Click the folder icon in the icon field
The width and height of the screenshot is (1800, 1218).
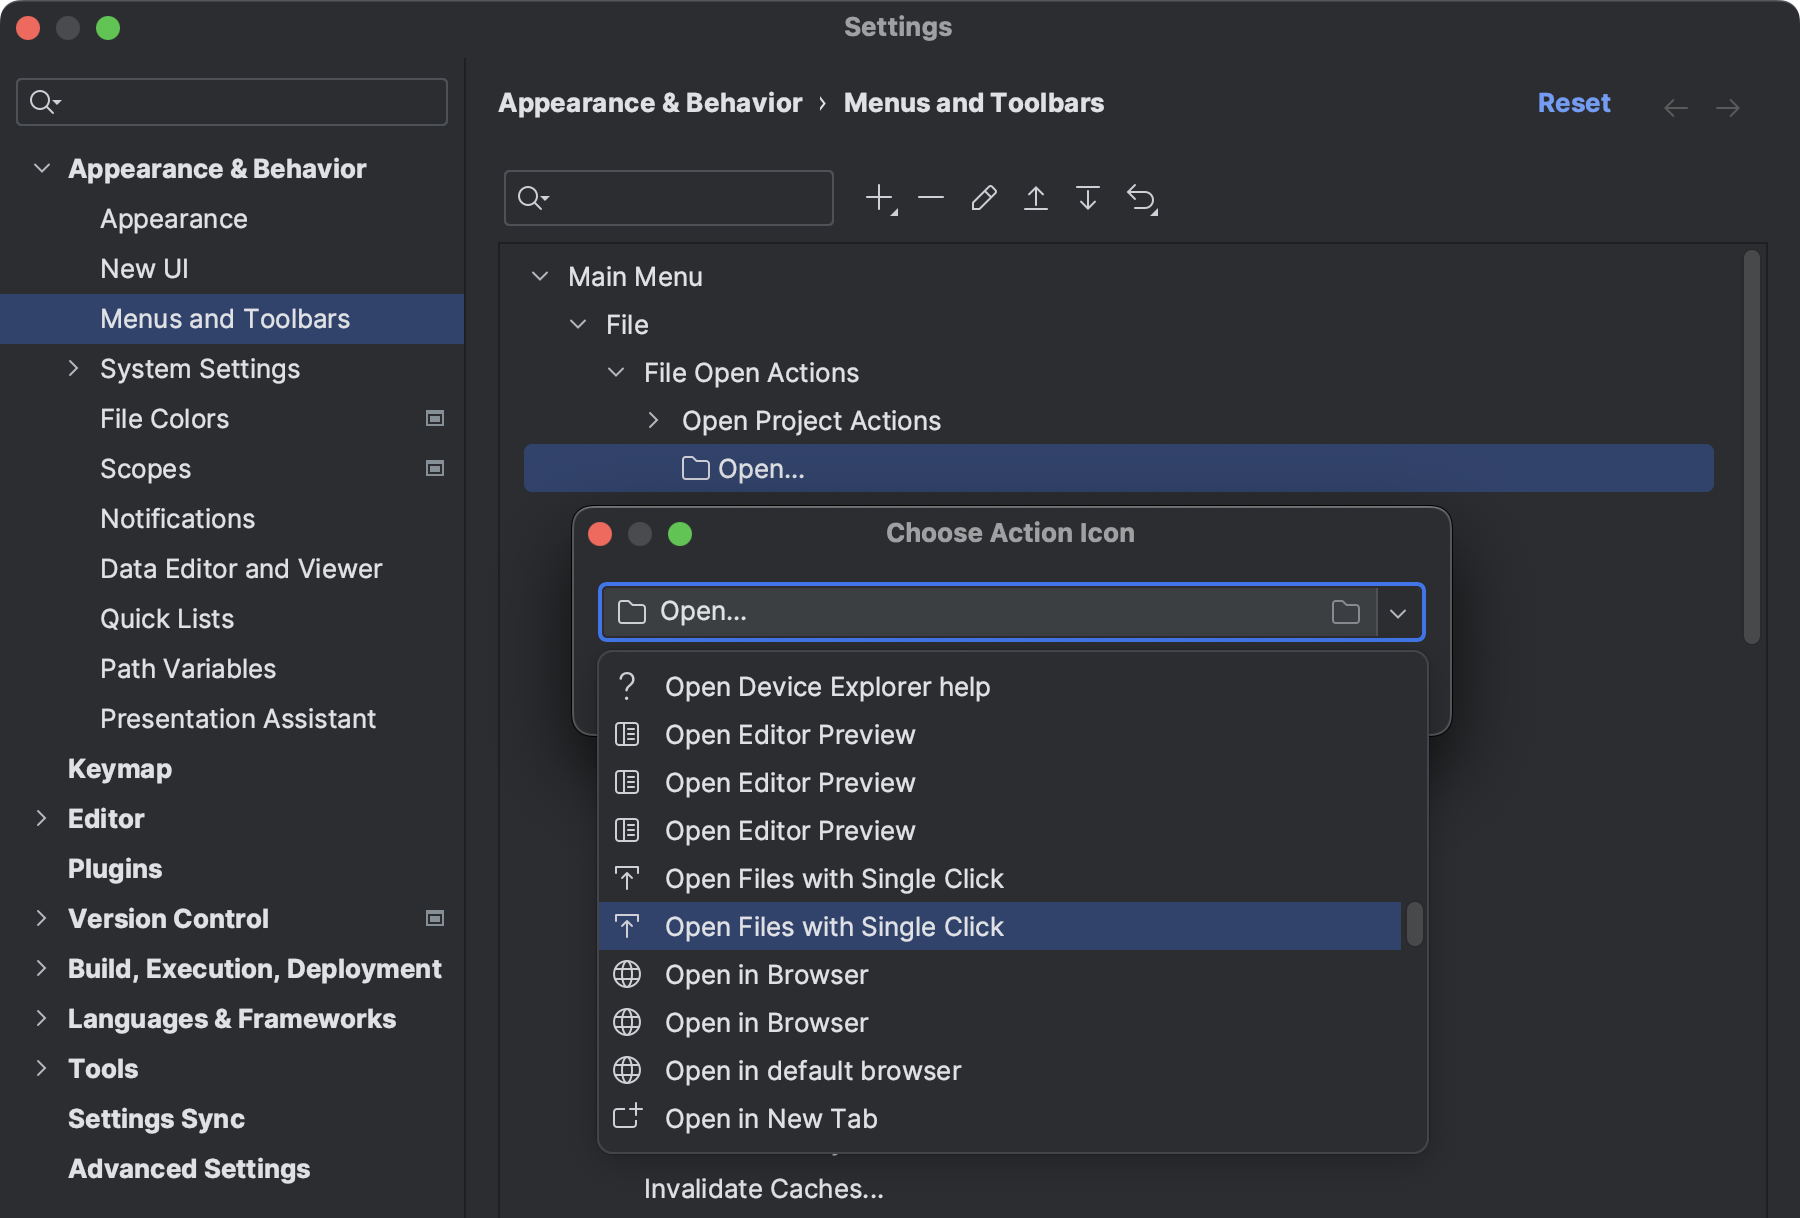[x=1345, y=611]
